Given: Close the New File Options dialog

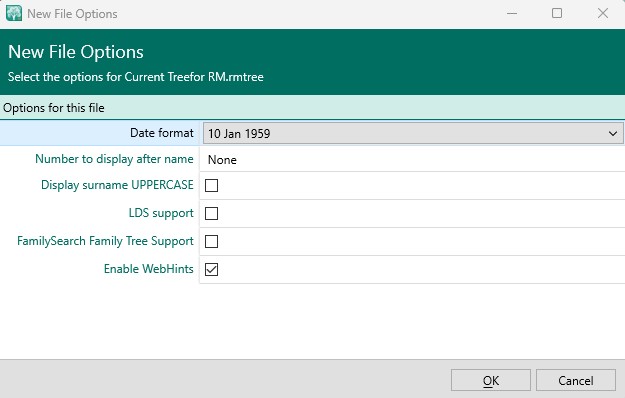Looking at the screenshot, I should (x=603, y=14).
